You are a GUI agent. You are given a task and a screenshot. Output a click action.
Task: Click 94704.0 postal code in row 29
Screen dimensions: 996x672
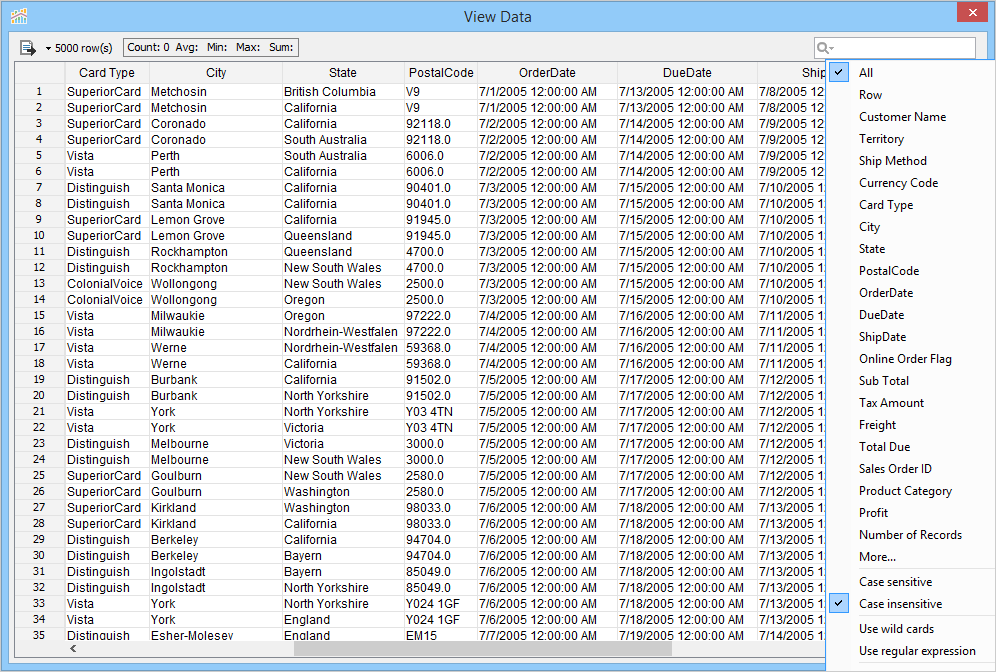441,540
